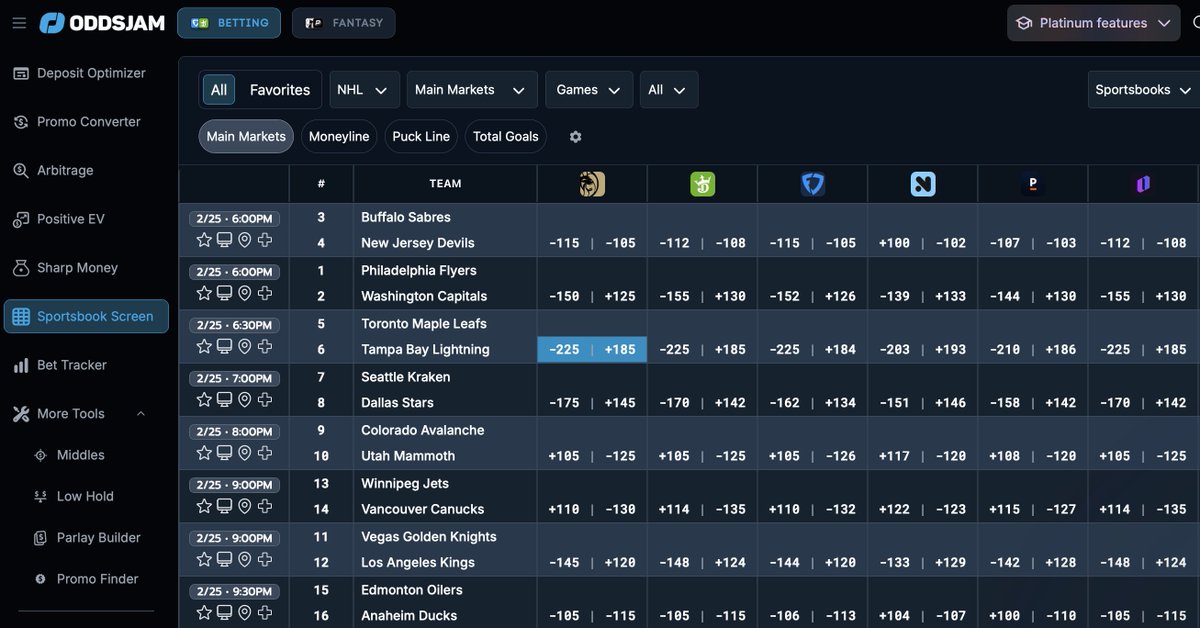Click the highlighted -225 odds for Tampa Bay Lightning
Screen dimensions: 1200x628
[564, 349]
